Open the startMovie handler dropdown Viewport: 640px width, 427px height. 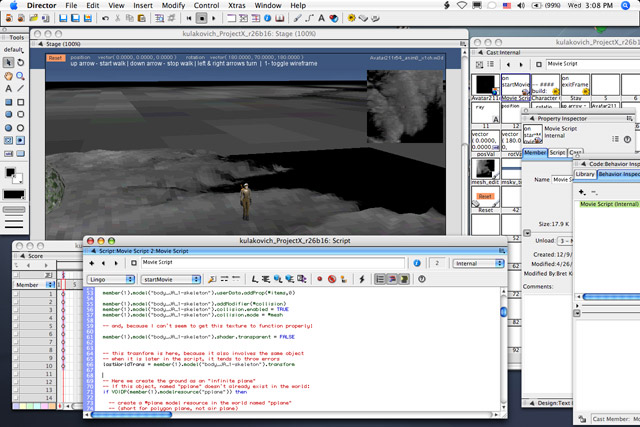coord(170,280)
